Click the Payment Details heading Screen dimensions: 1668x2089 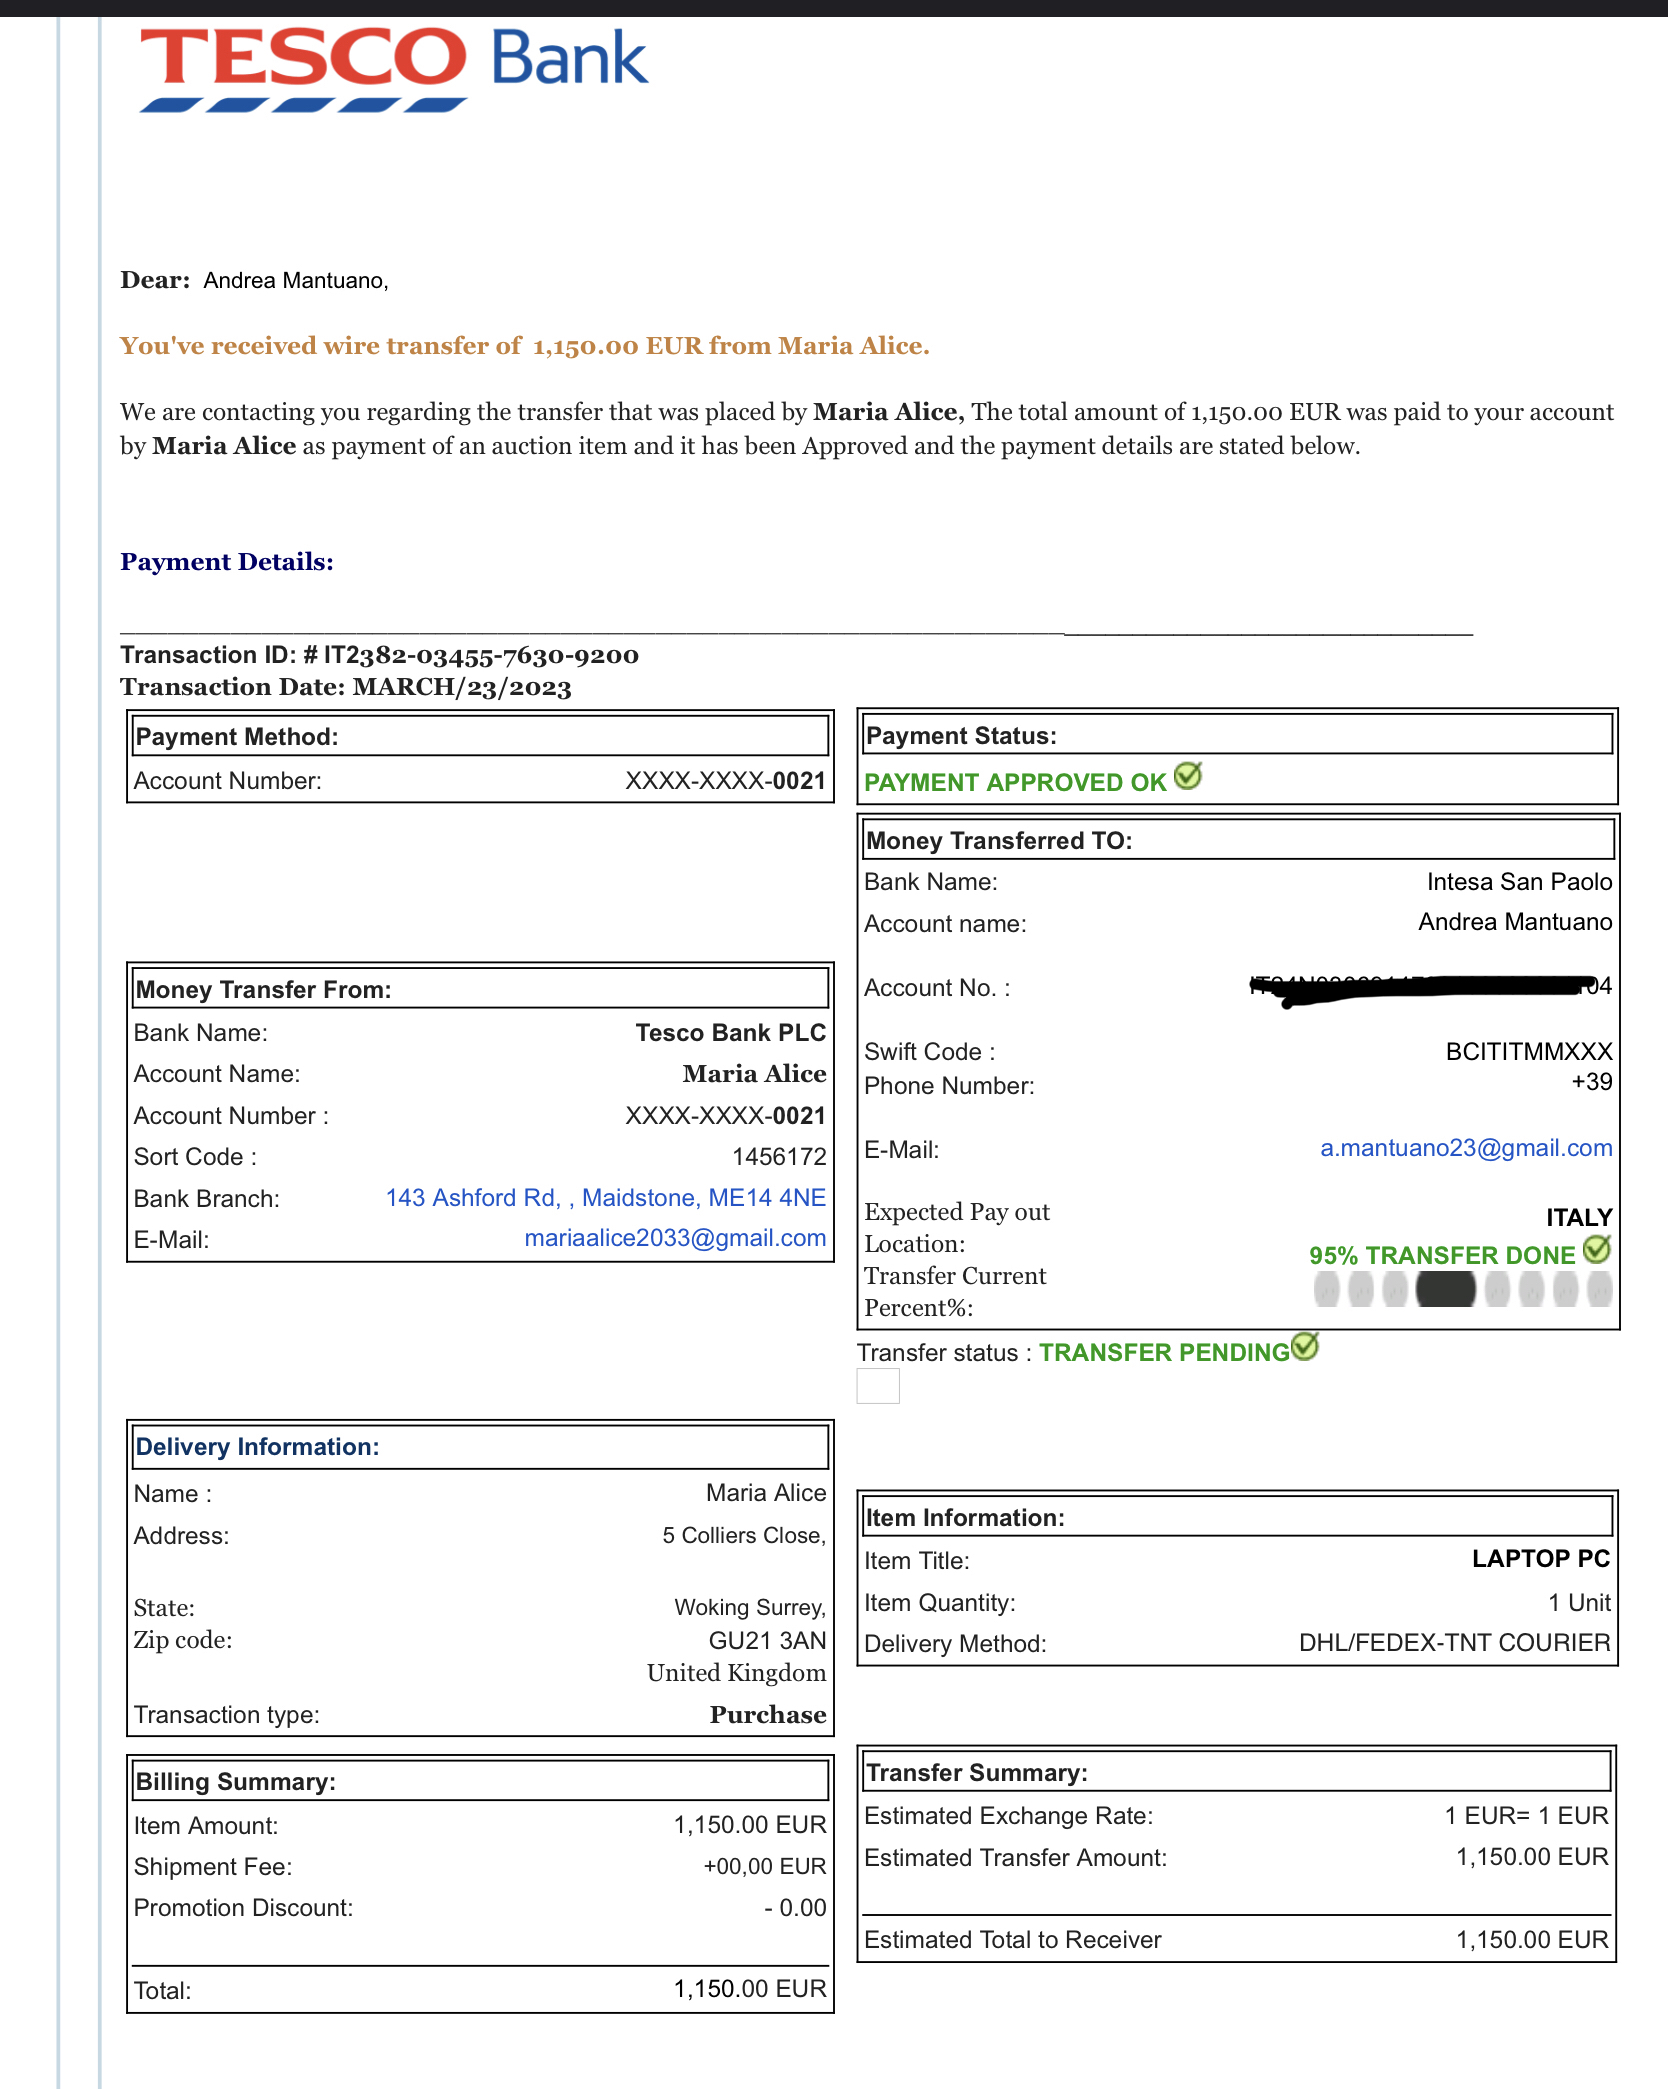coord(227,562)
